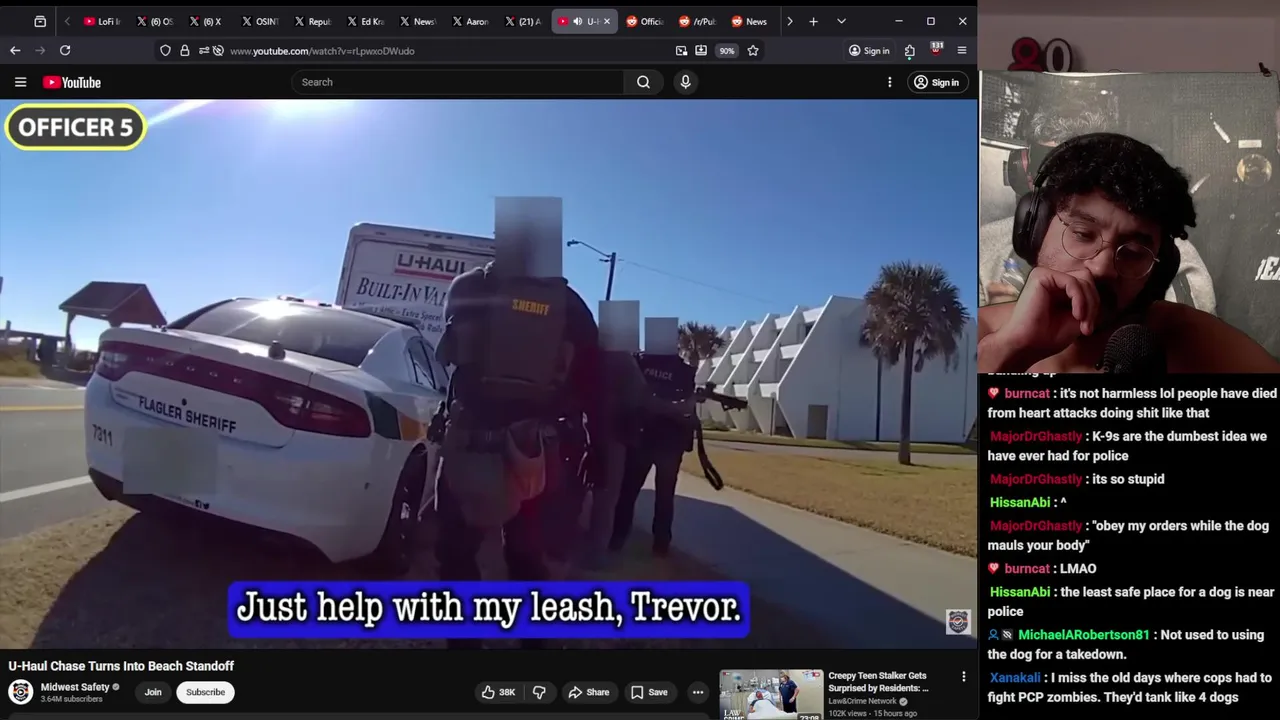Image resolution: width=1280 pixels, height=720 pixels.
Task: Like the video with 38K likes
Action: click(498, 692)
